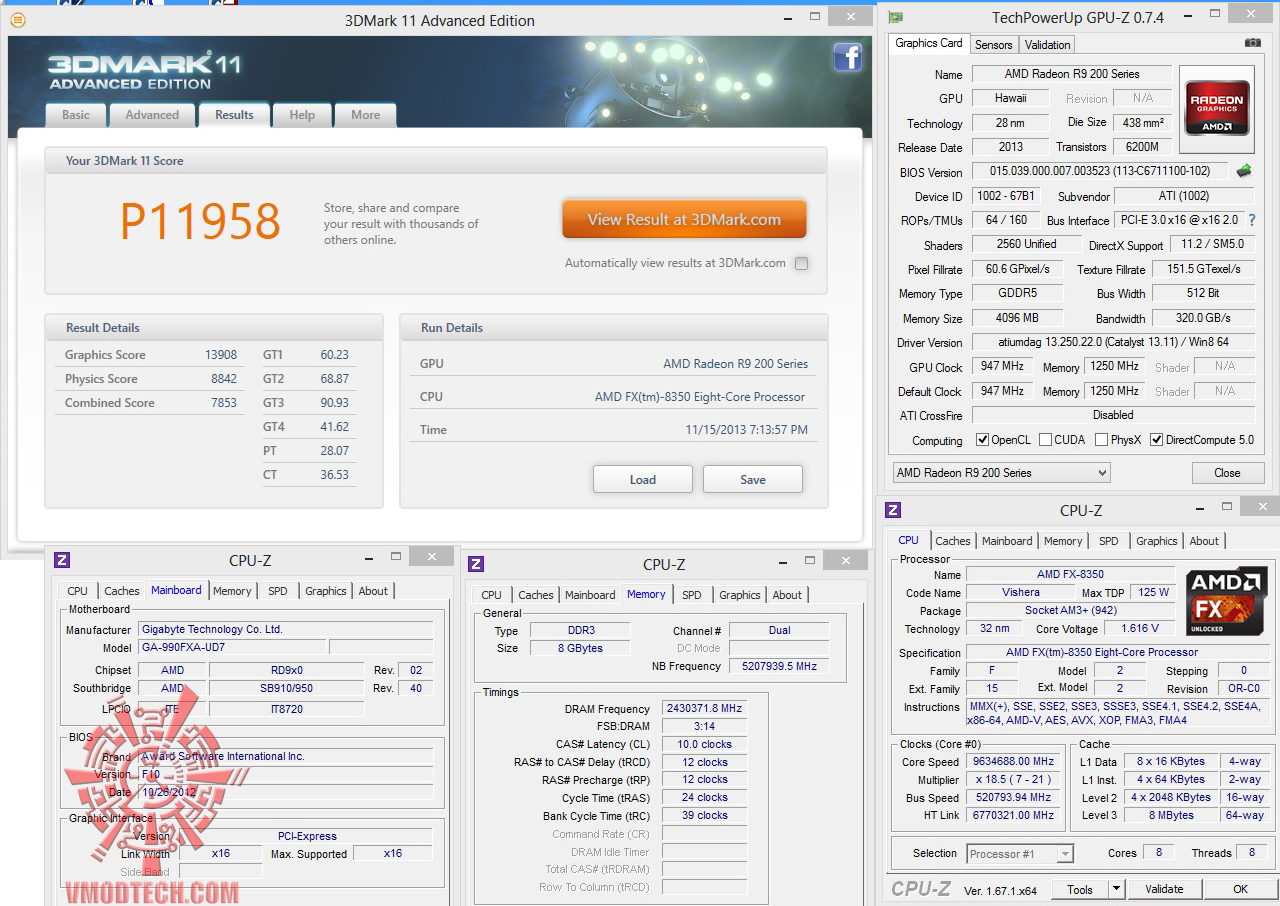The image size is (1280, 906).
Task: Click the CPU-Z Memory window title icon
Action: [x=476, y=564]
